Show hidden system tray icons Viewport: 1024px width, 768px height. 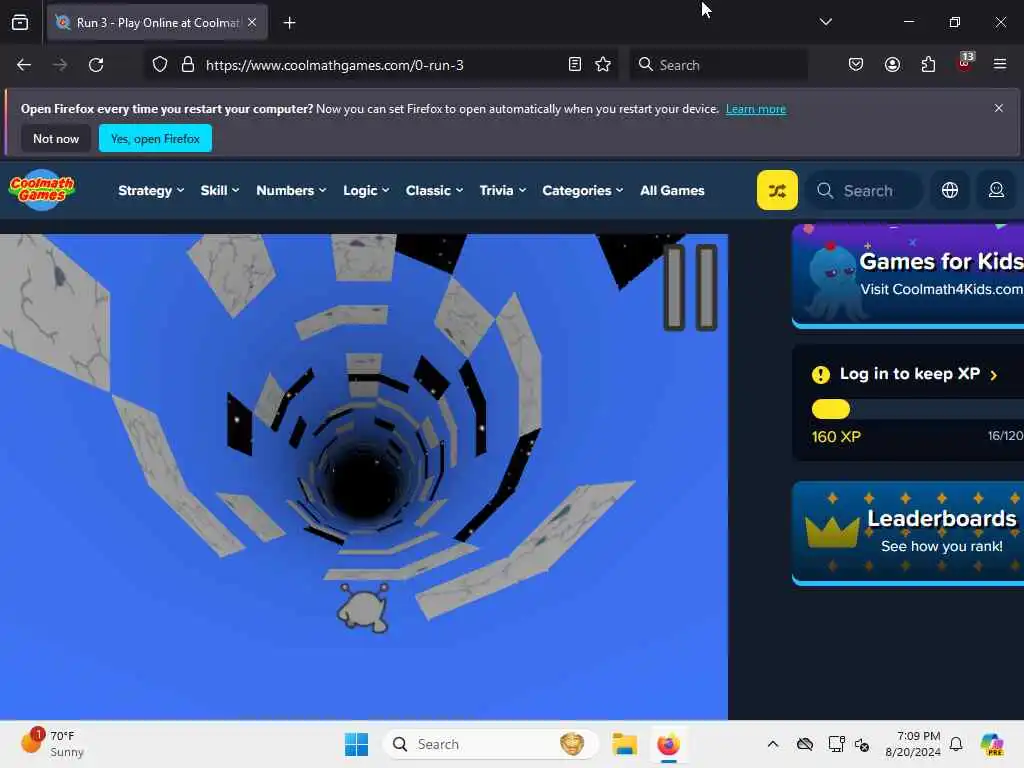(773, 744)
